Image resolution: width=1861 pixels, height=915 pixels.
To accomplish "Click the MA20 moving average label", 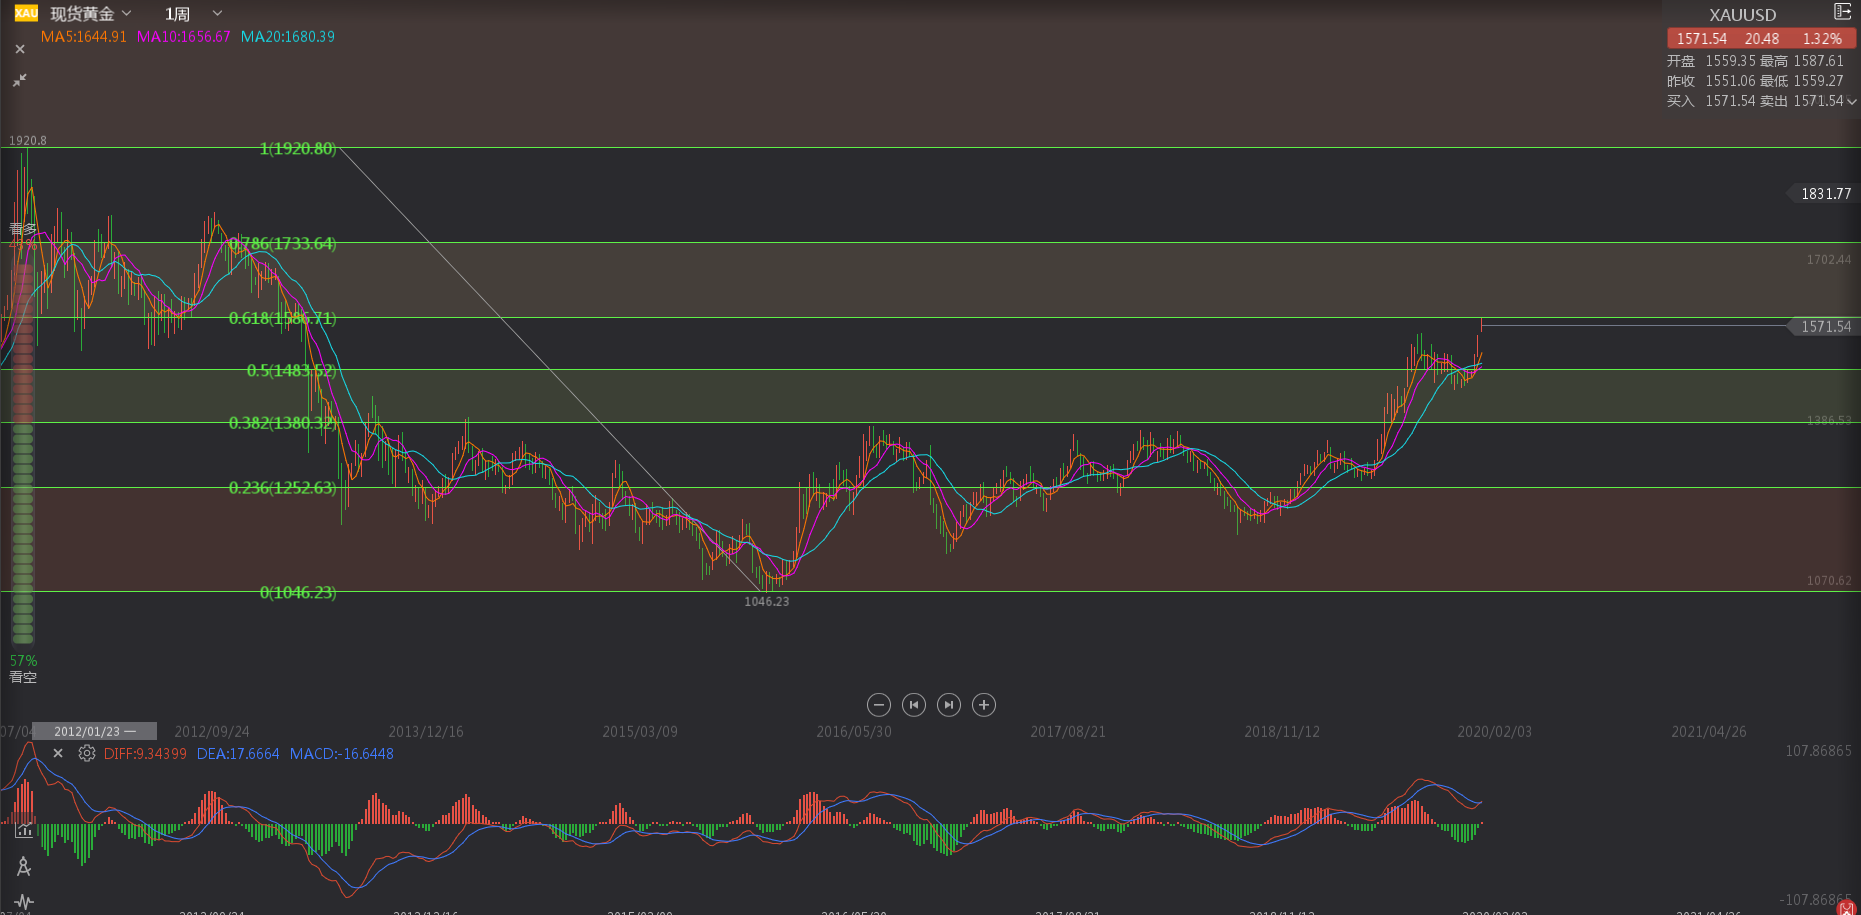I will (287, 37).
